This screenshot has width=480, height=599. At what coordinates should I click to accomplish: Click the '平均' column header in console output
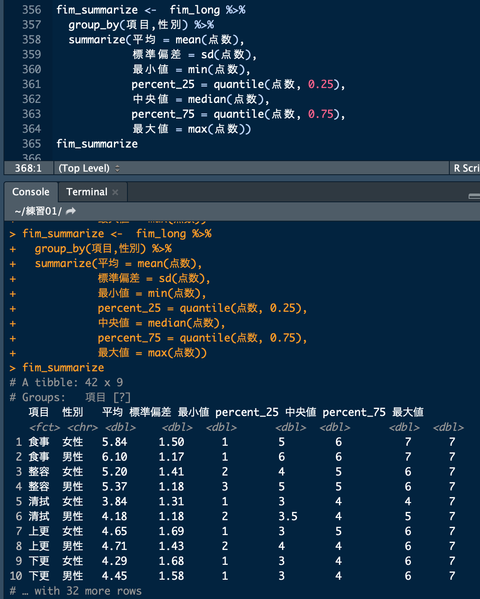pyautogui.click(x=112, y=412)
